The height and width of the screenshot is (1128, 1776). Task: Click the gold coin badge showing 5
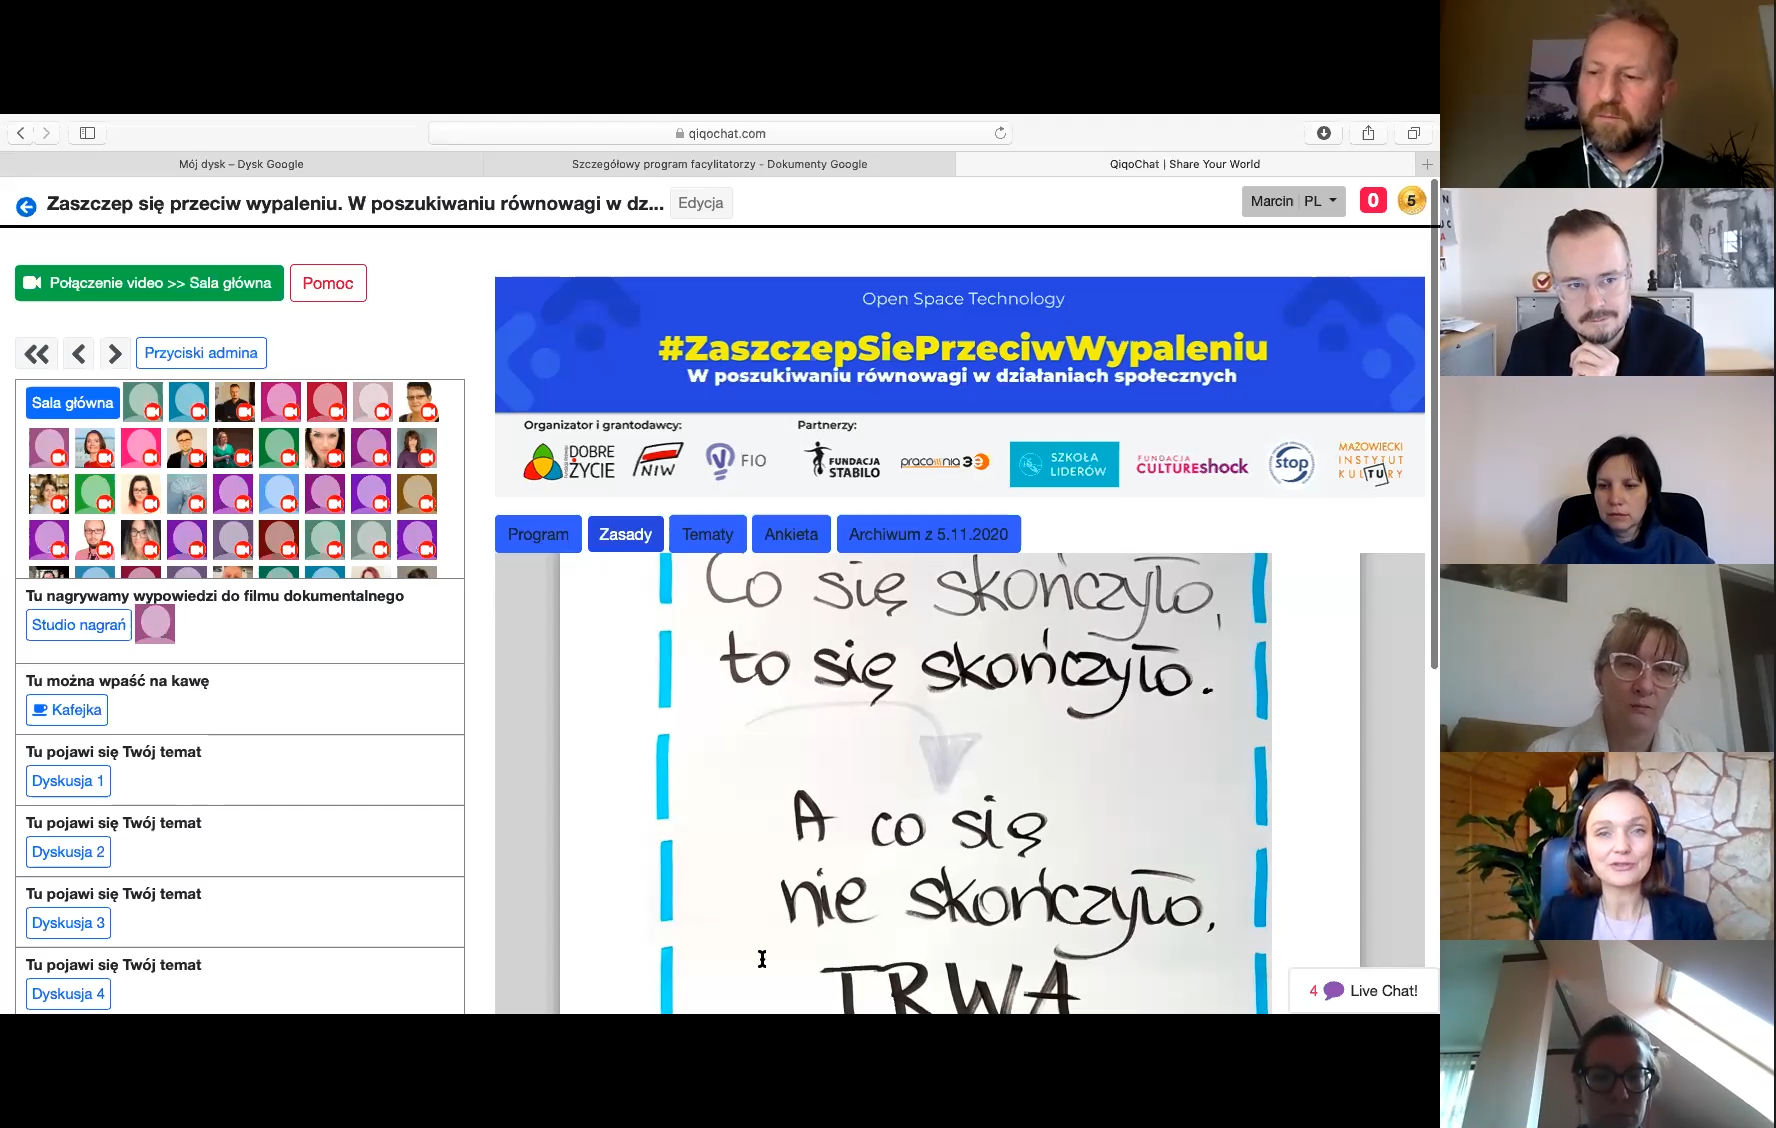[x=1411, y=201]
